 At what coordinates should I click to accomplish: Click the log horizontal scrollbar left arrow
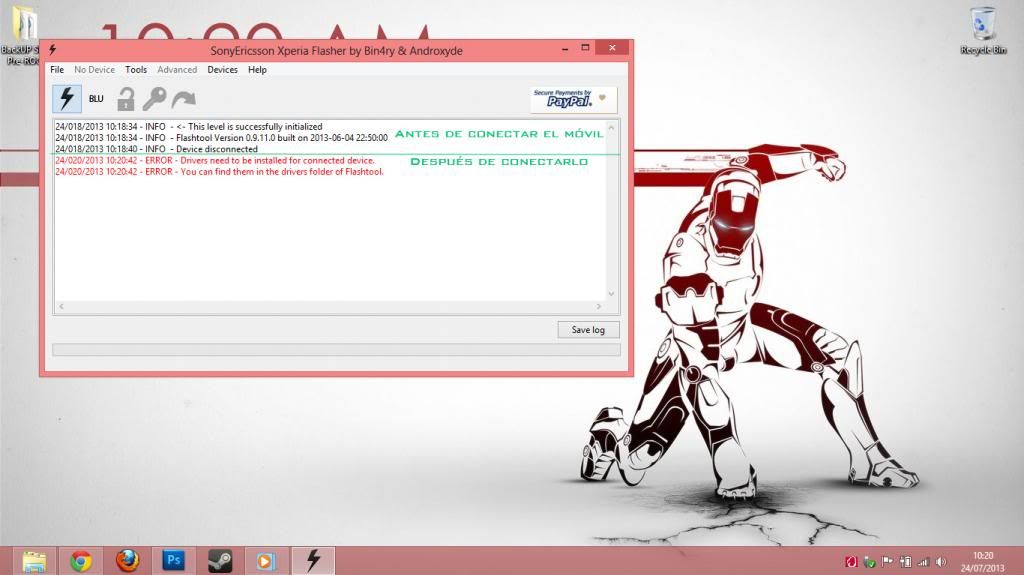click(61, 306)
